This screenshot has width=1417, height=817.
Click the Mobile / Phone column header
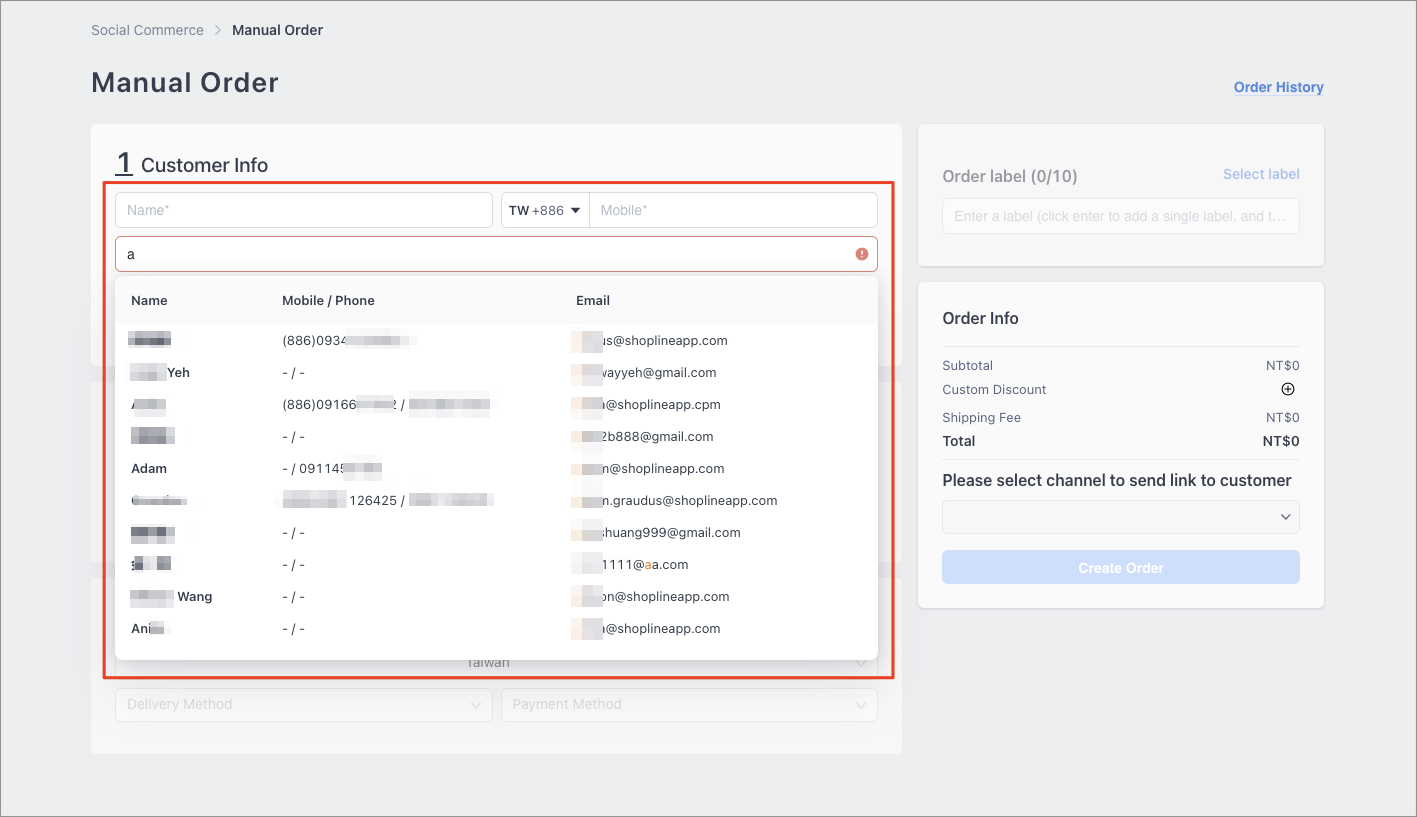(x=328, y=300)
